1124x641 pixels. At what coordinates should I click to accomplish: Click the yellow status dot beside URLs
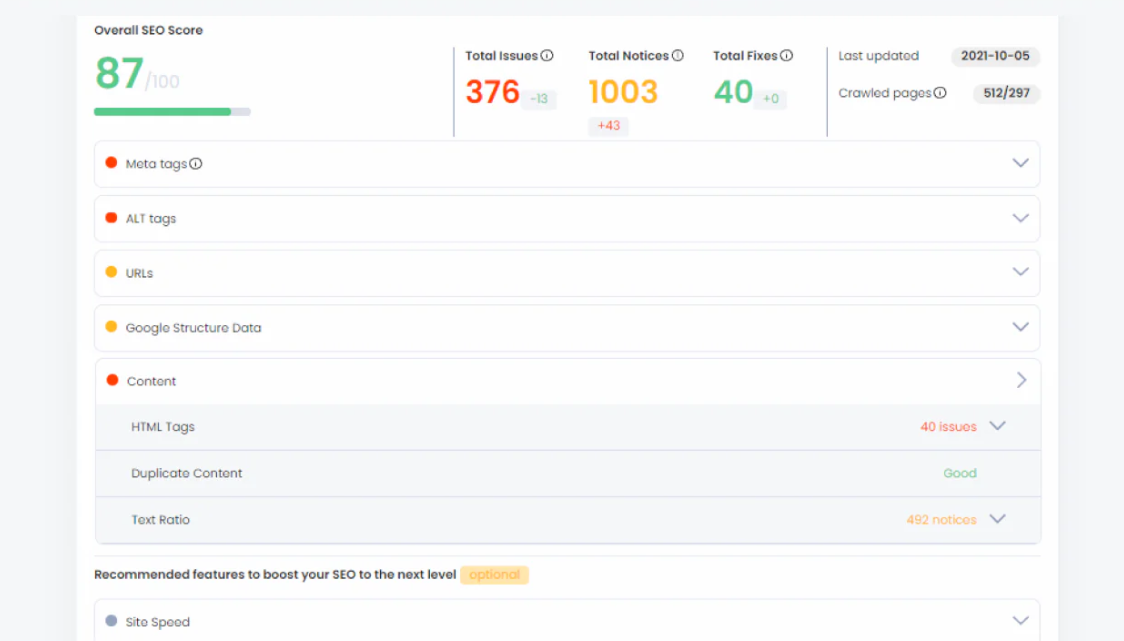pos(113,272)
